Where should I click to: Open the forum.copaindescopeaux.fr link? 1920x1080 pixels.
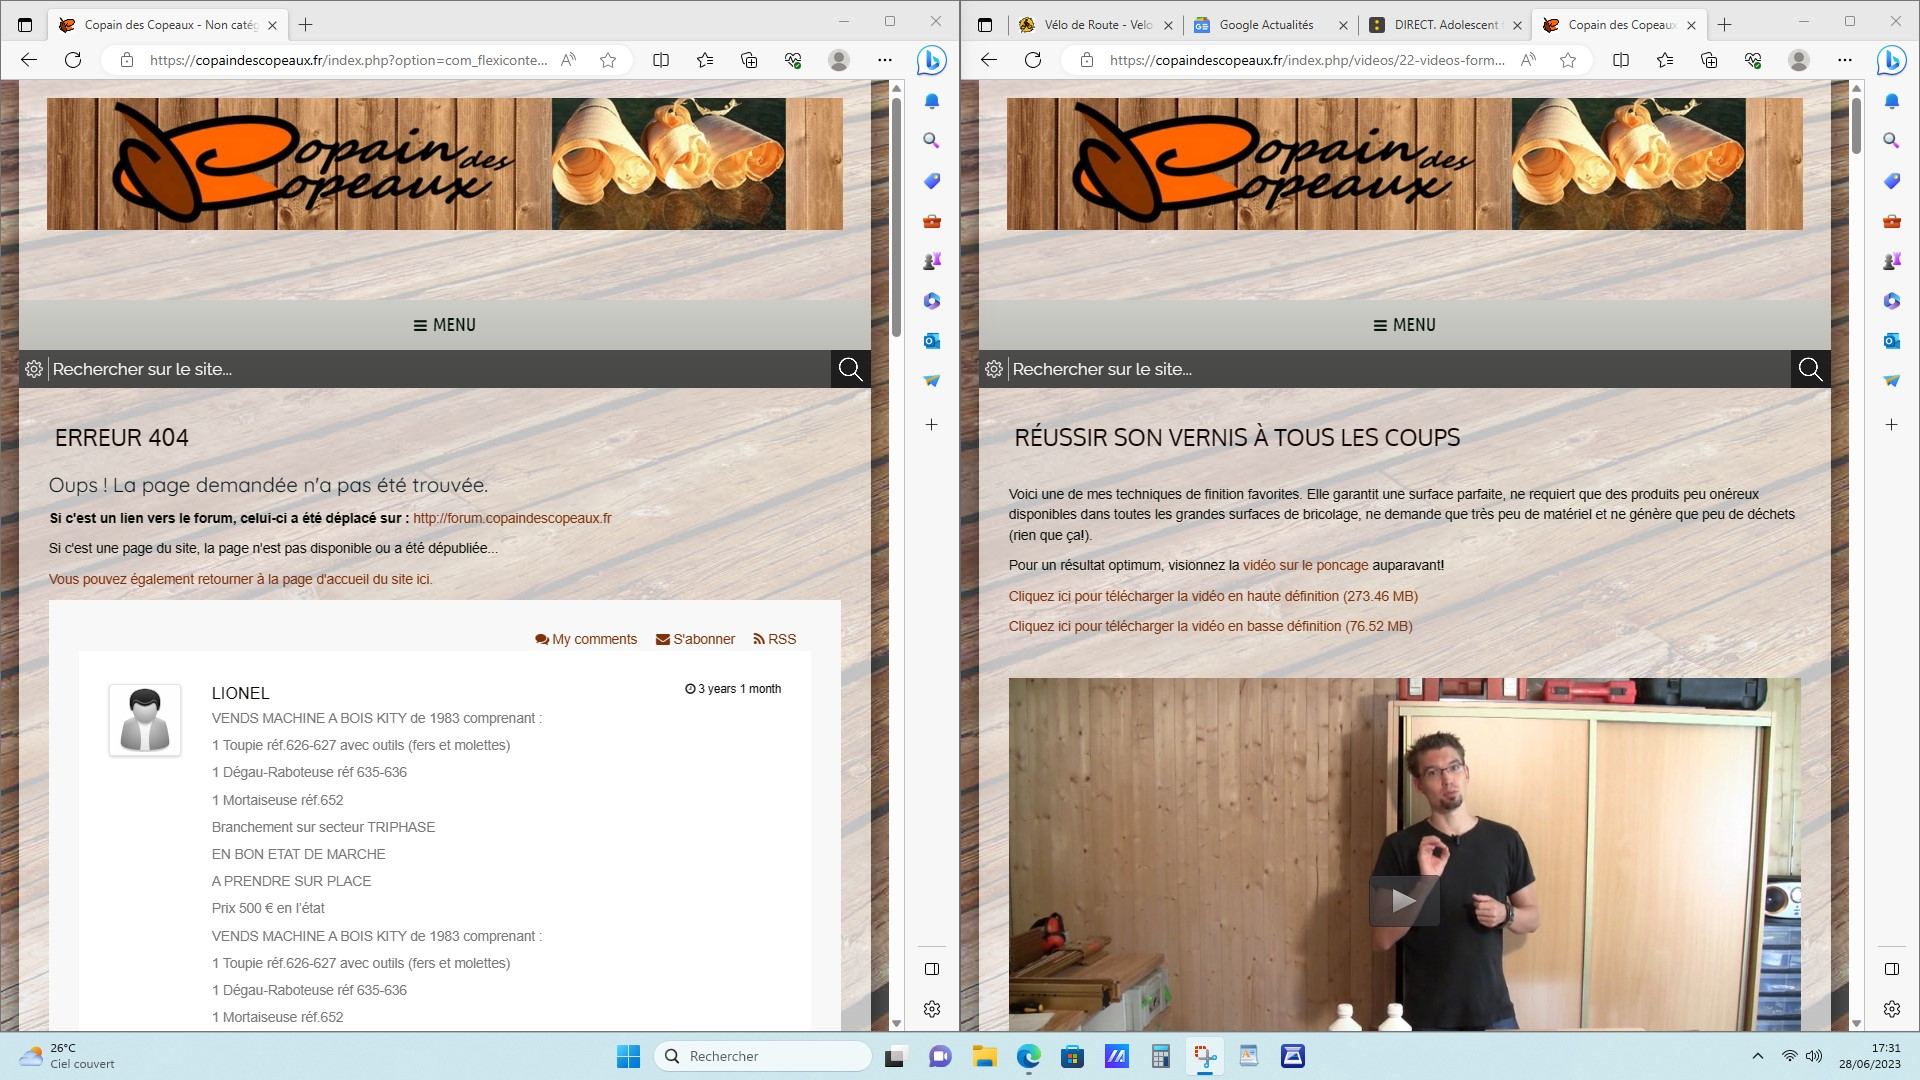(512, 518)
